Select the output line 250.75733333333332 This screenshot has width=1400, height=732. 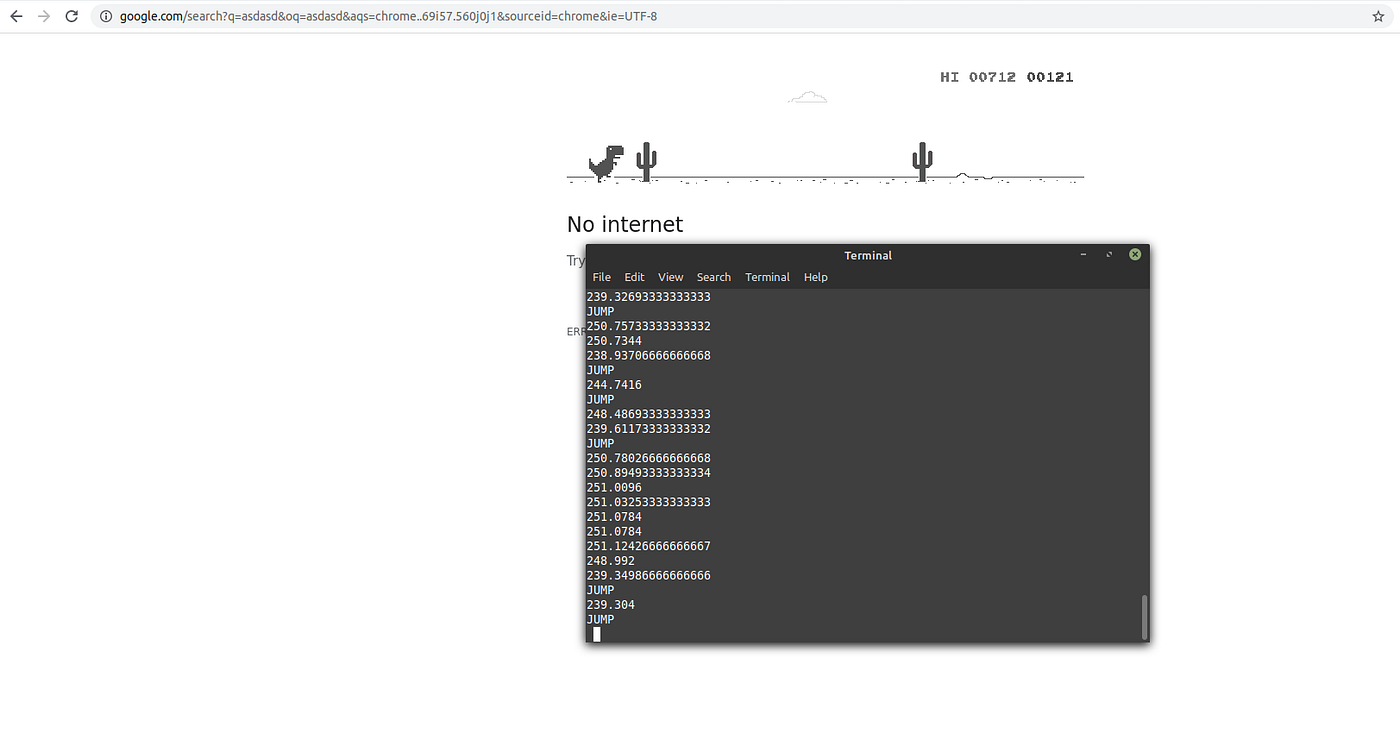pos(648,326)
